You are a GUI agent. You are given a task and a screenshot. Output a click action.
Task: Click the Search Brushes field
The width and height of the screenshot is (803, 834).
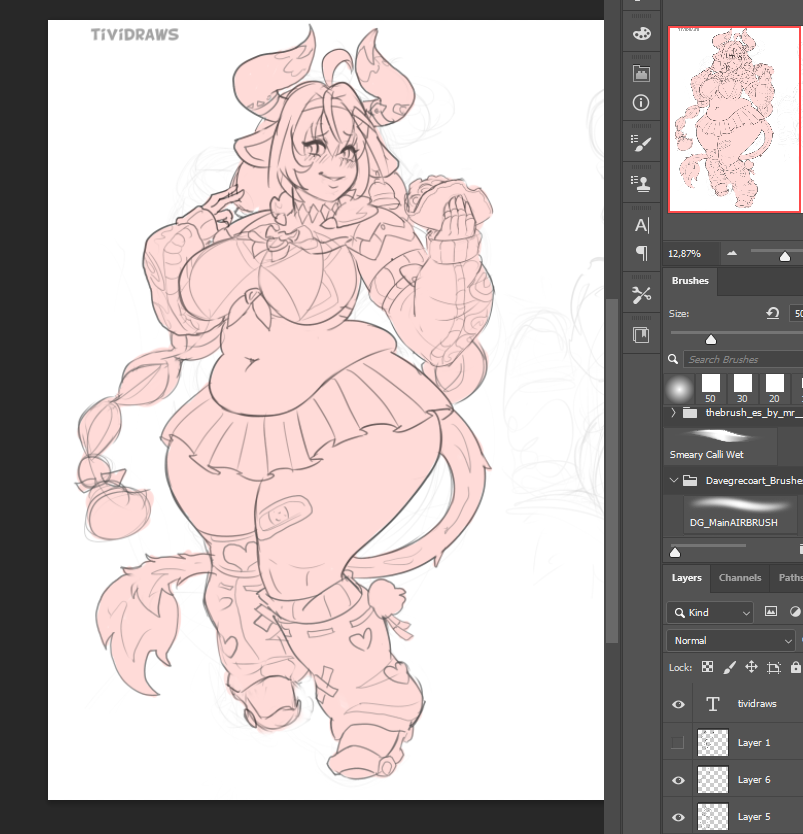click(x=740, y=359)
